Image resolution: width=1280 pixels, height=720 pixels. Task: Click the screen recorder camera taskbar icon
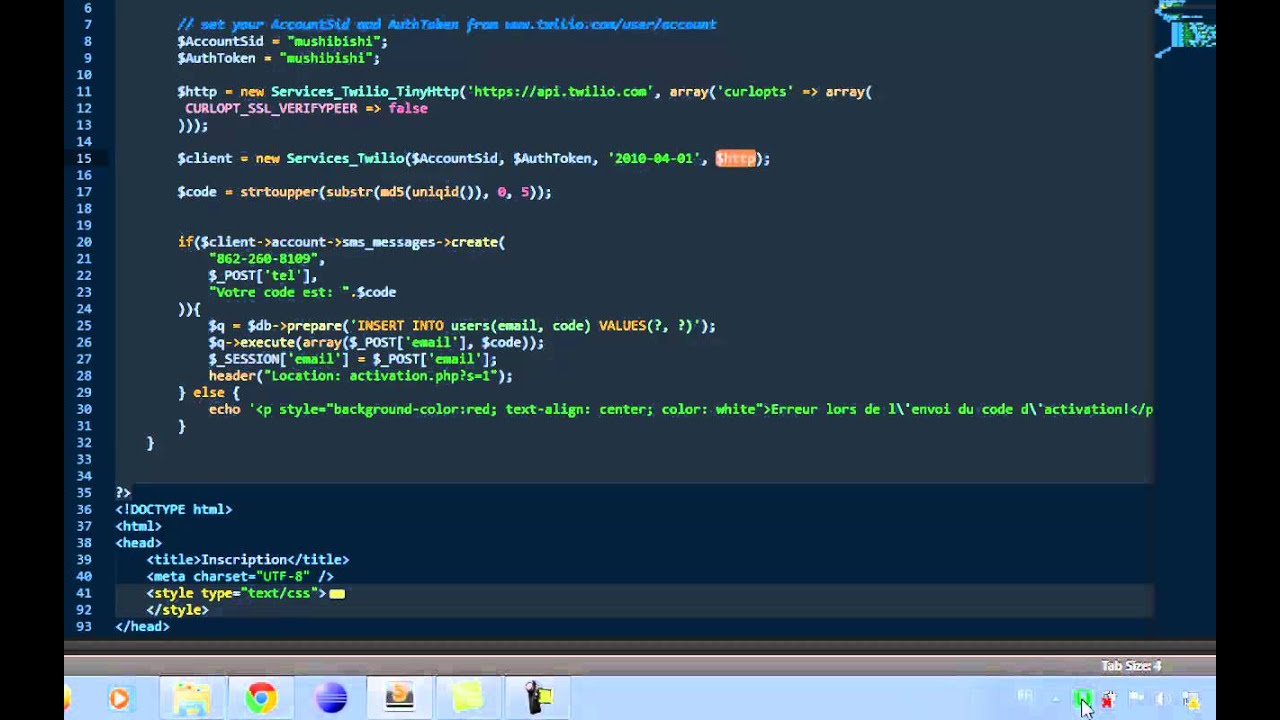pos(539,697)
